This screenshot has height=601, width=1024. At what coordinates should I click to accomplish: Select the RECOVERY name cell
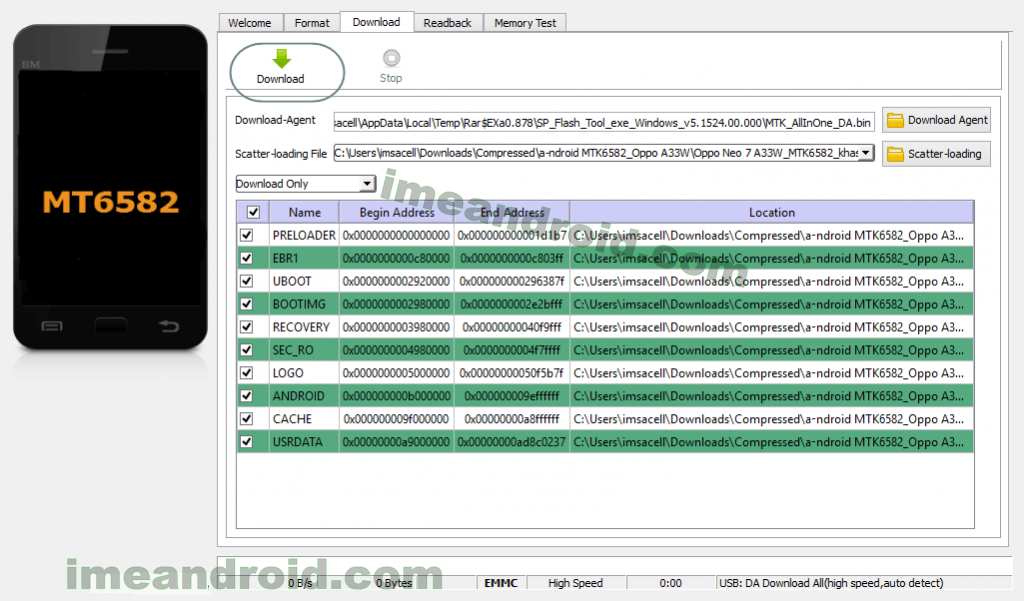[304, 327]
